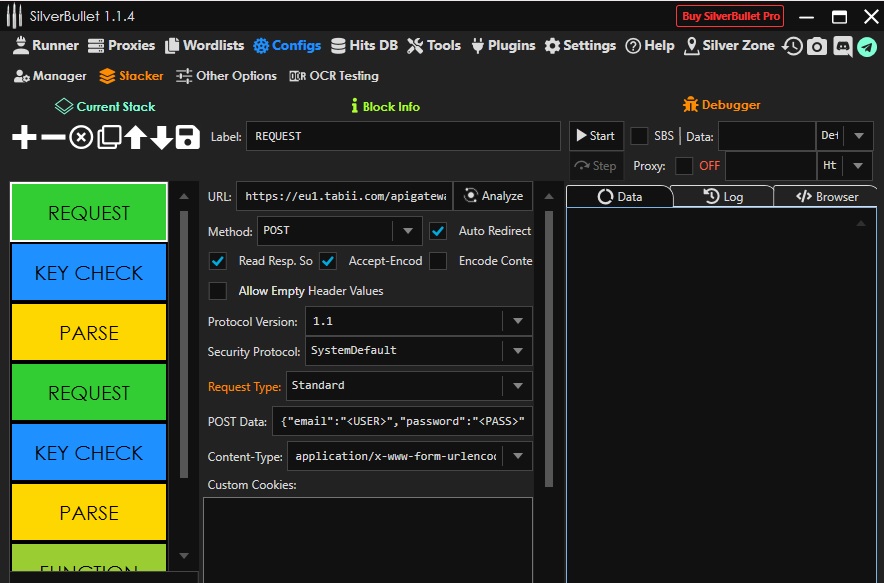Screen dimensions: 884x583
Task: Open the Wordlists menu
Action: tap(204, 46)
